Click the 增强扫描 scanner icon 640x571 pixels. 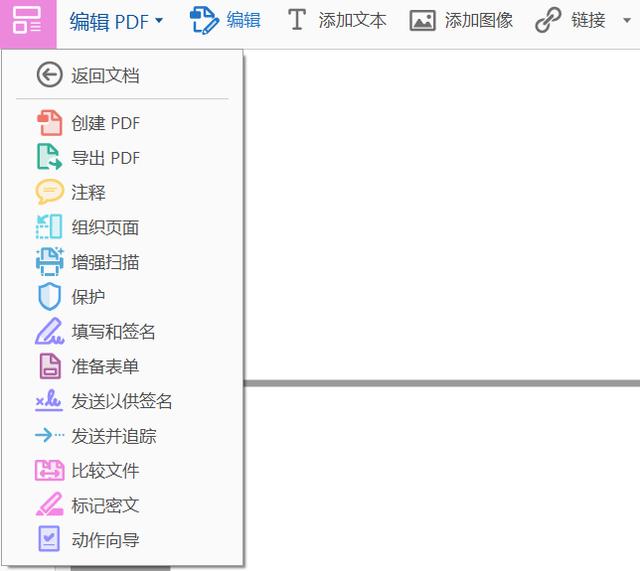(49, 262)
